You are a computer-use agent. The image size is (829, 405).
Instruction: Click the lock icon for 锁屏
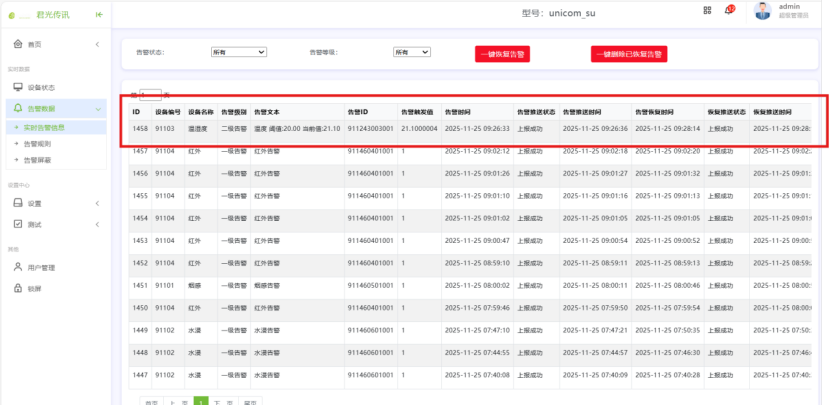point(17,288)
